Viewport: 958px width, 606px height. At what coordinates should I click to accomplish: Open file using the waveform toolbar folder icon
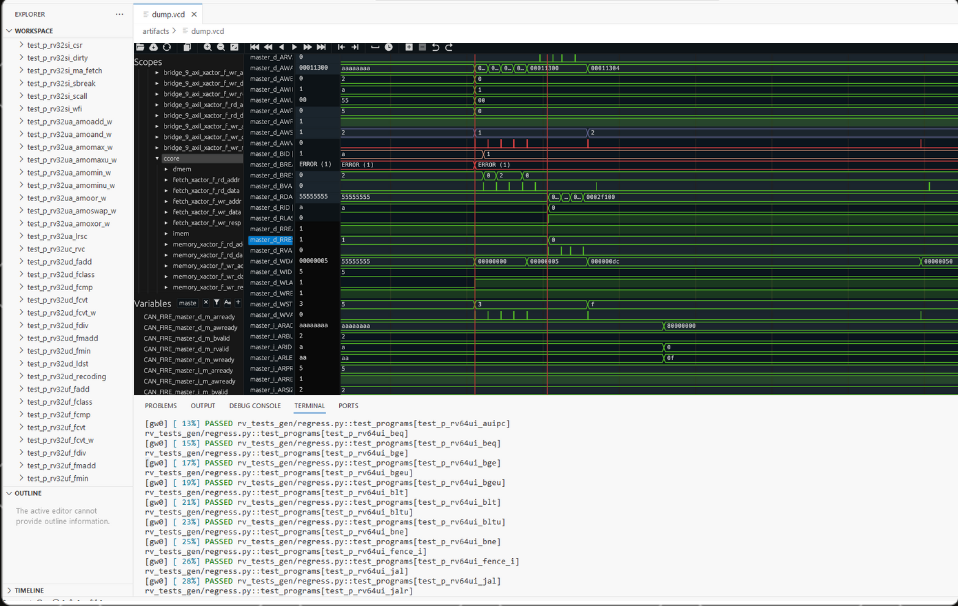(140, 47)
